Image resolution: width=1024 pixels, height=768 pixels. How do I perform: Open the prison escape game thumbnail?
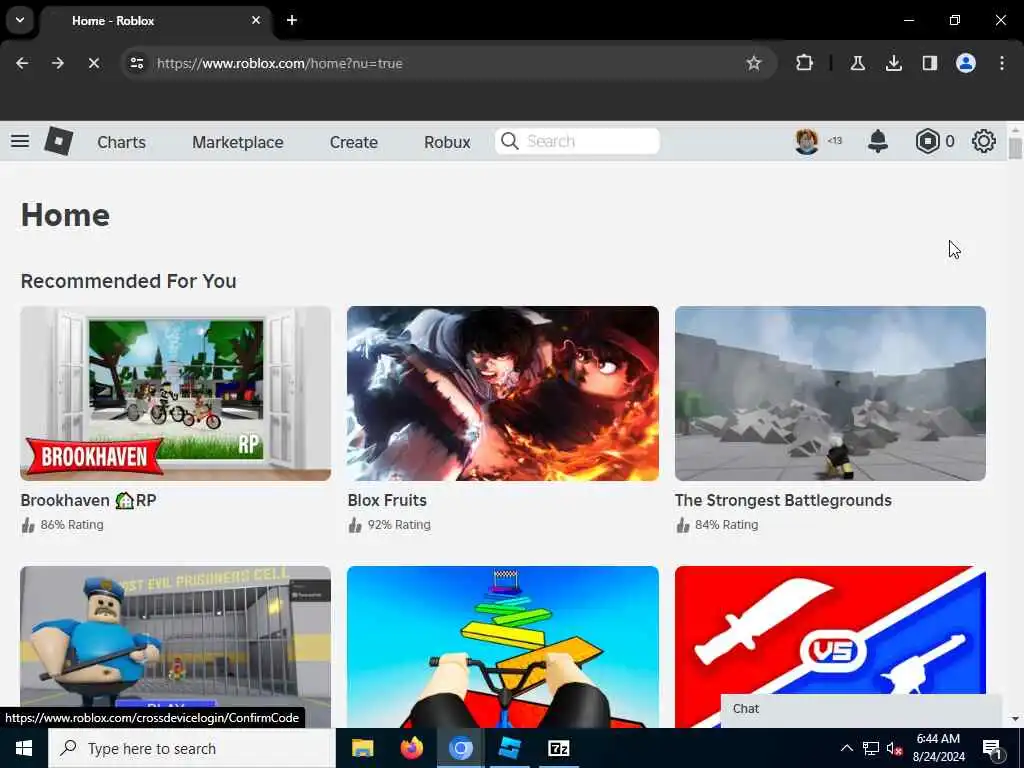pyautogui.click(x=176, y=647)
